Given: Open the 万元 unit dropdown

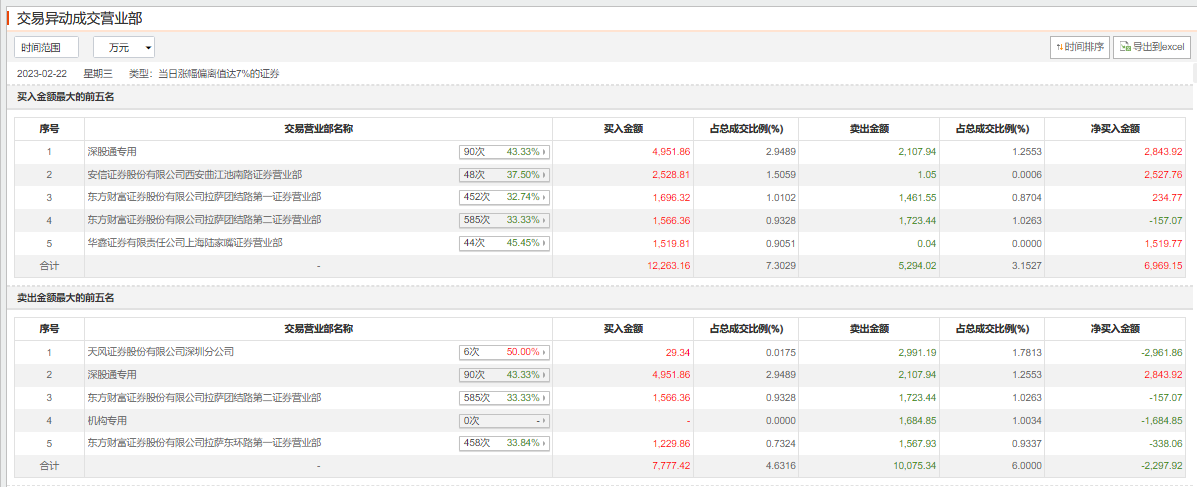Looking at the screenshot, I should point(124,47).
